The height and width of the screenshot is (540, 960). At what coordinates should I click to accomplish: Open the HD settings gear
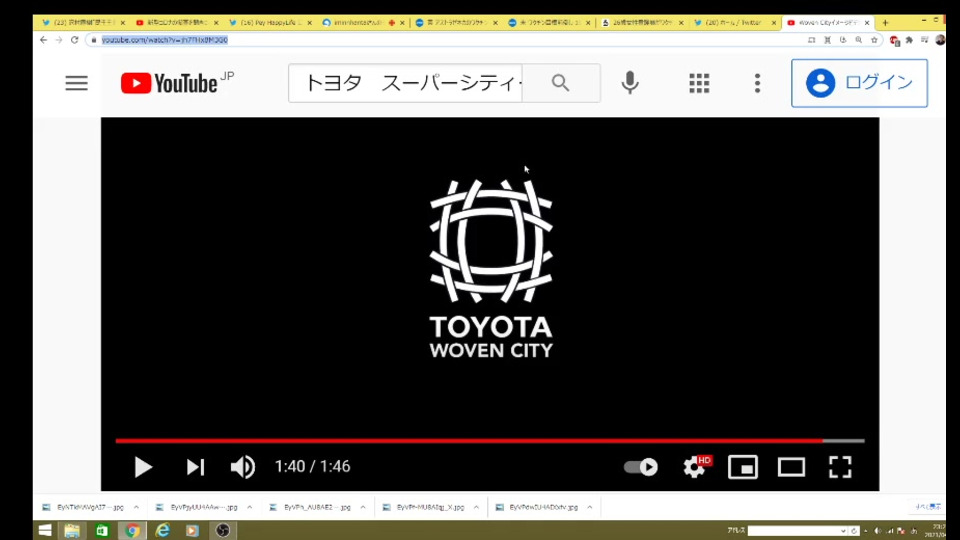click(696, 467)
